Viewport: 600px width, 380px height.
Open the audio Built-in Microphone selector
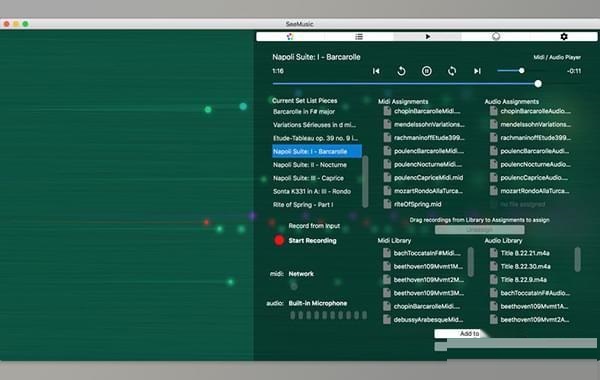tap(318, 303)
